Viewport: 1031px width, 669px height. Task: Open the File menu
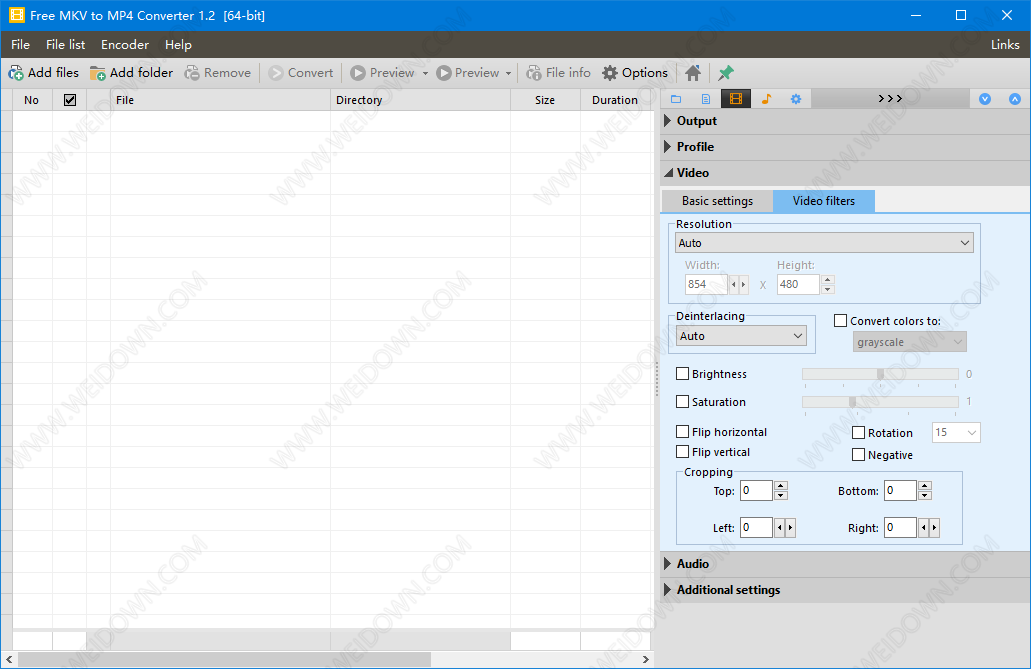20,45
